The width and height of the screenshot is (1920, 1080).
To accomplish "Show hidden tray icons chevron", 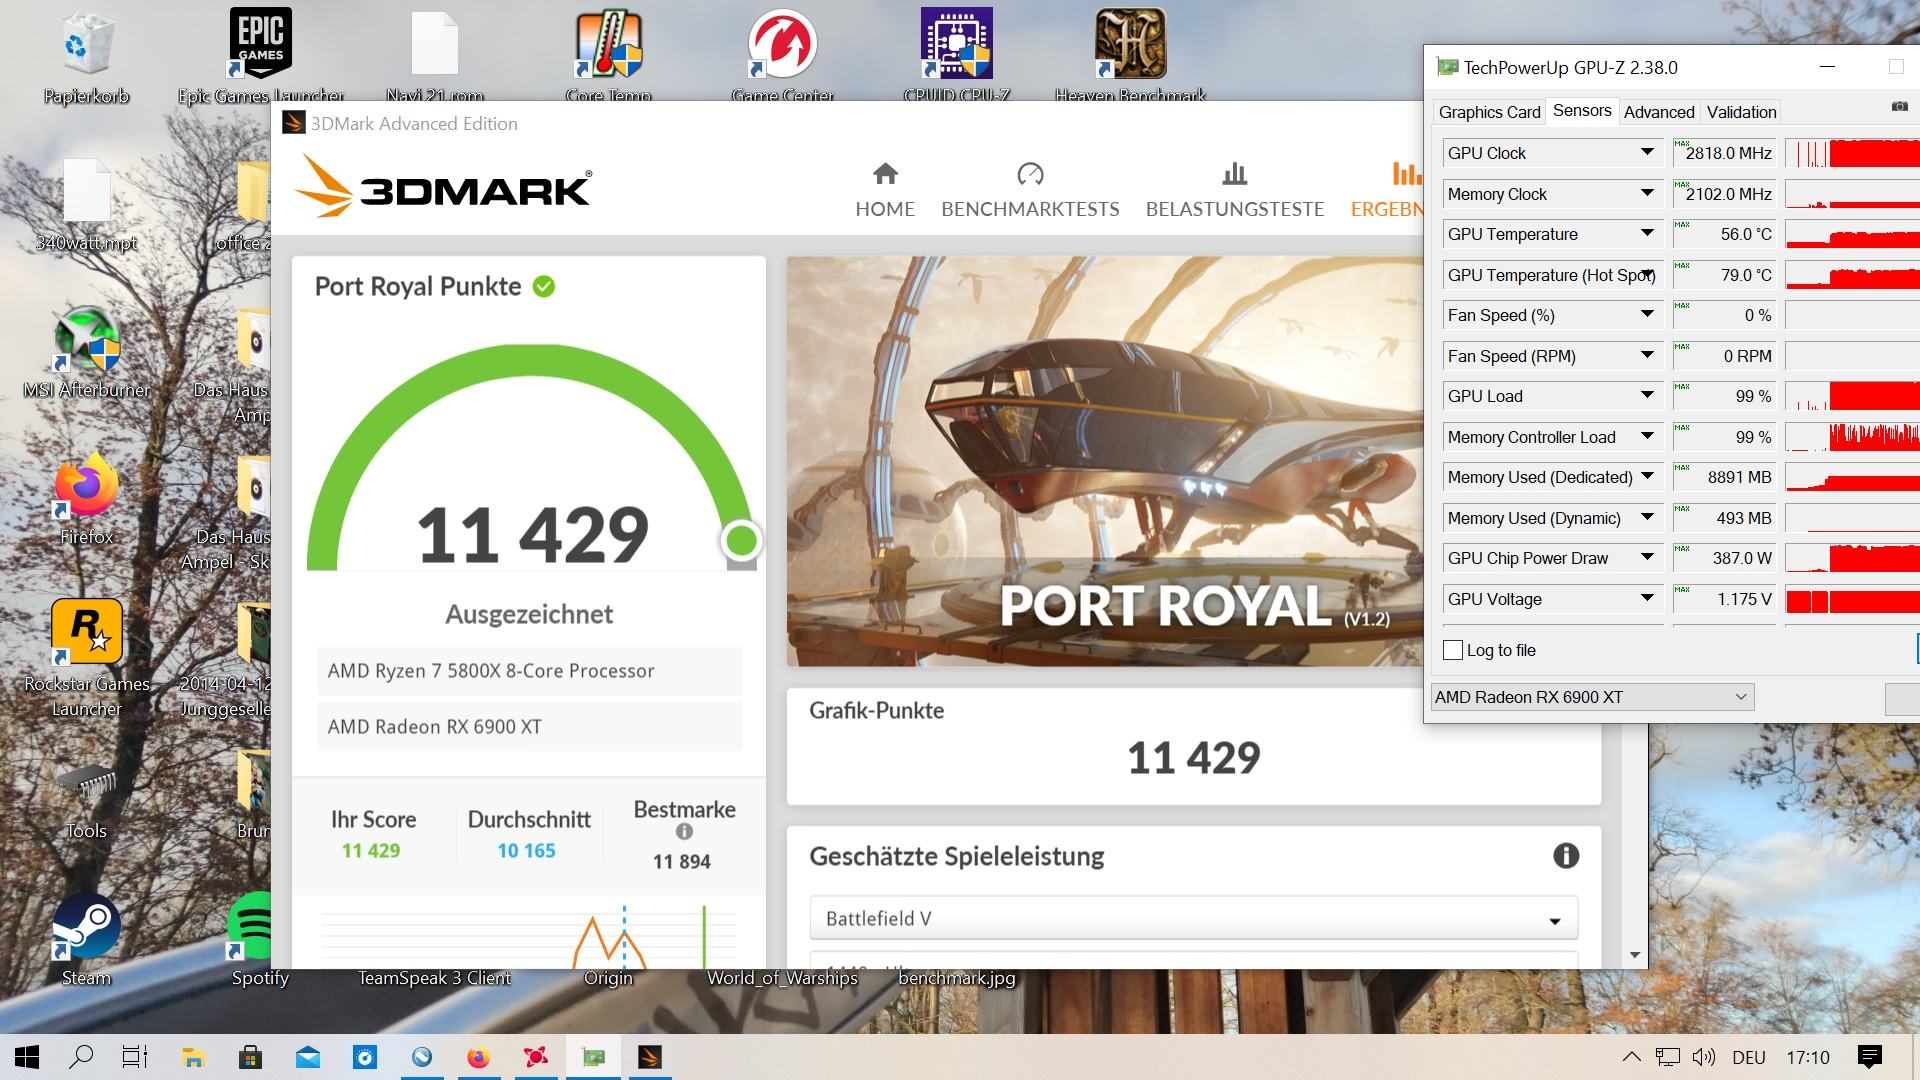I will (x=1631, y=1057).
